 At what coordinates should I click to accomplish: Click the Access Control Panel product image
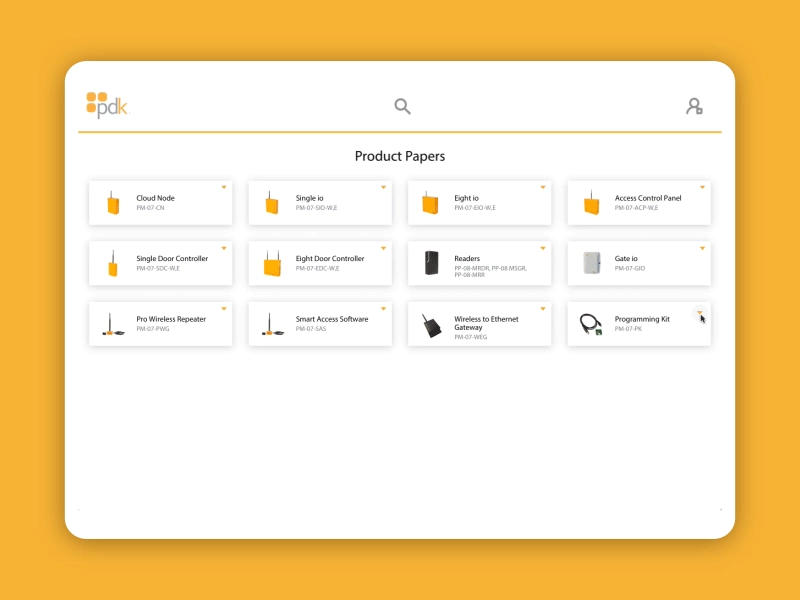[x=591, y=203]
